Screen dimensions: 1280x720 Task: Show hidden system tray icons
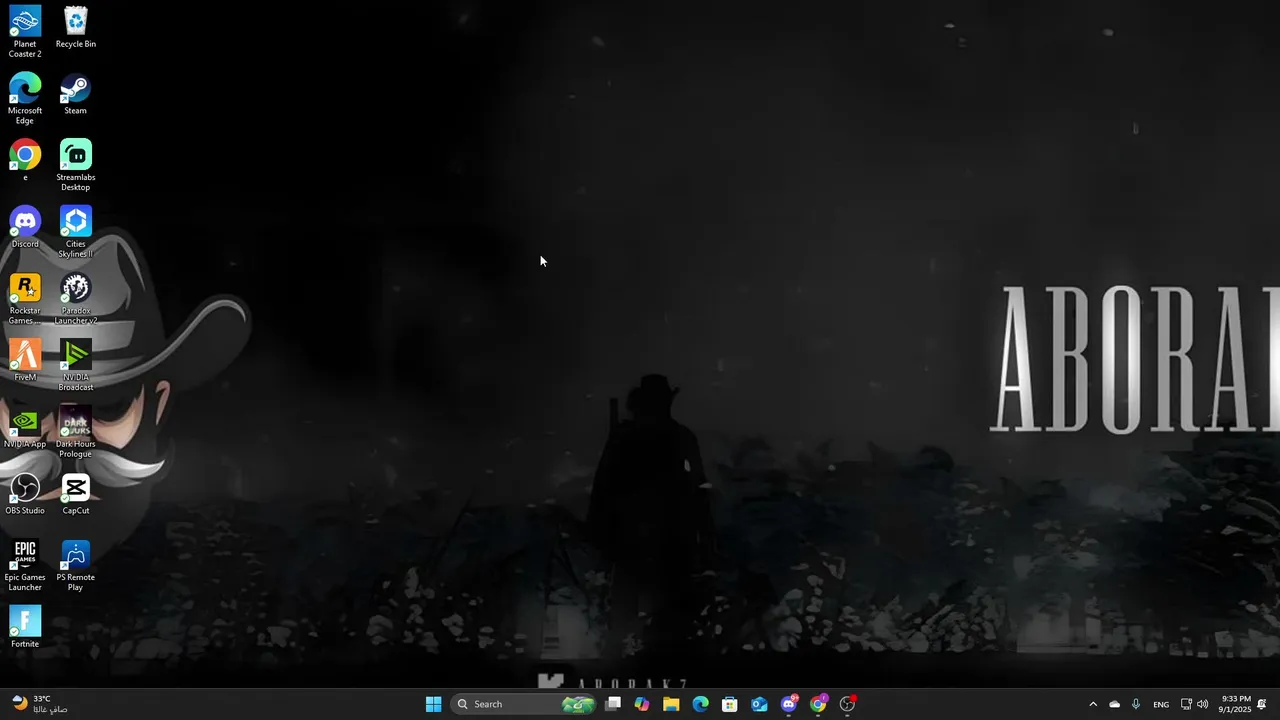1093,704
